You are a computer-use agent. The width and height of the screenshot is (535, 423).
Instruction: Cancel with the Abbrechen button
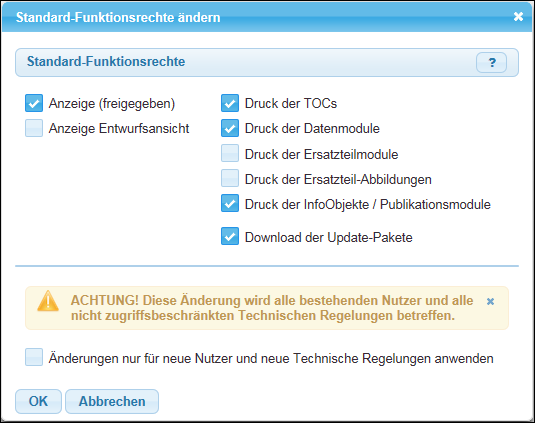(x=112, y=402)
